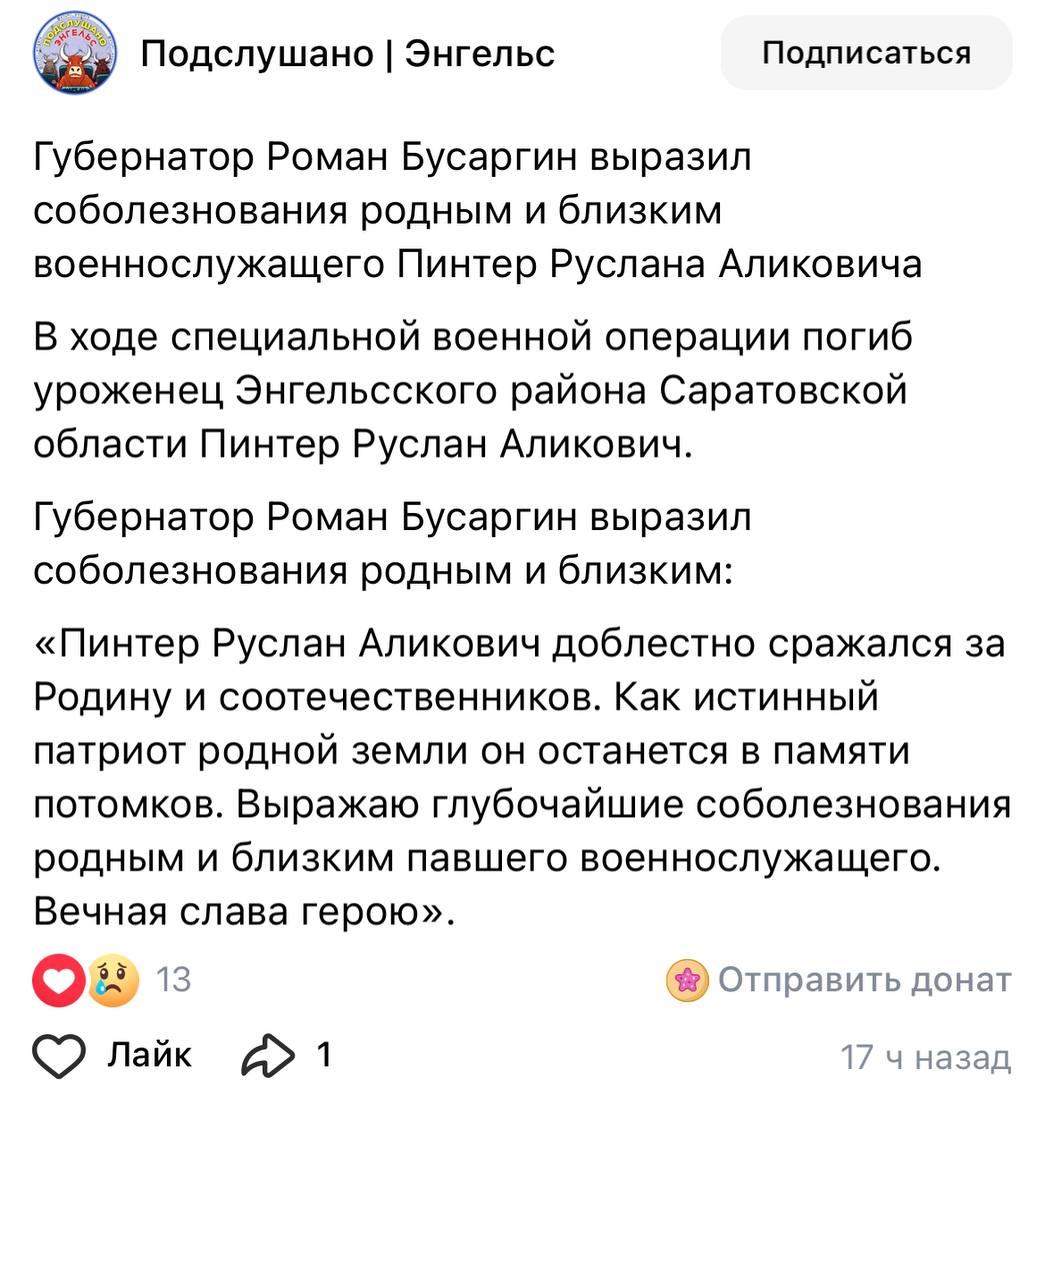Click the closing line Вечная слава герою
The width and height of the screenshot is (1045, 1280).
(x=244, y=912)
